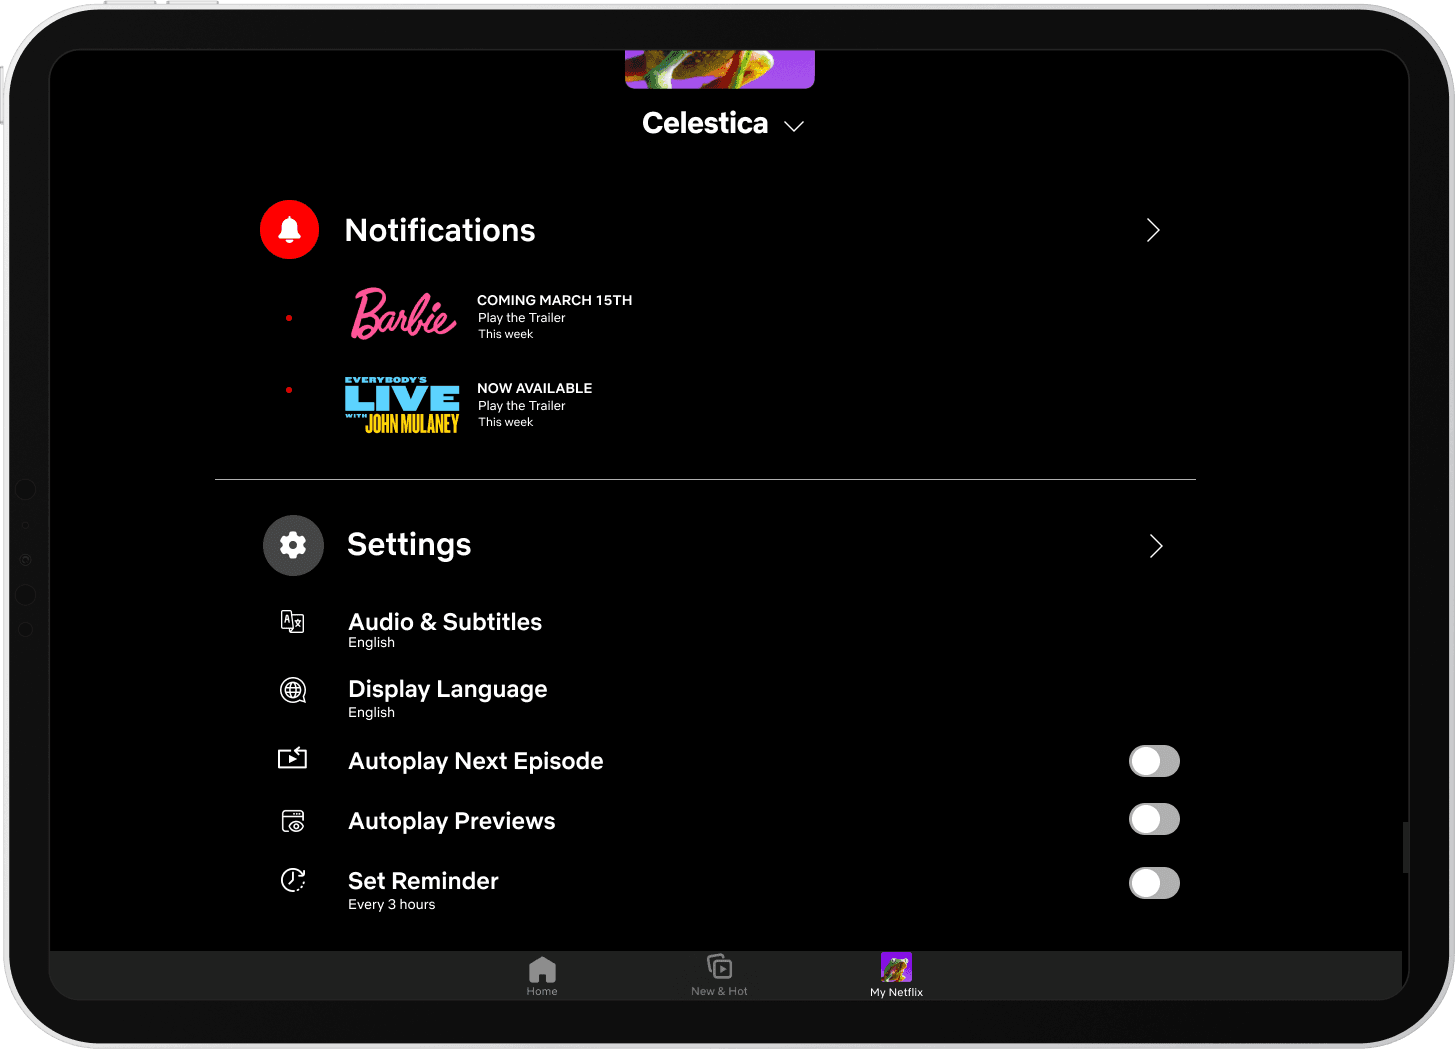Click the red Notifications bell icon
The width and height of the screenshot is (1455, 1049).
click(289, 230)
